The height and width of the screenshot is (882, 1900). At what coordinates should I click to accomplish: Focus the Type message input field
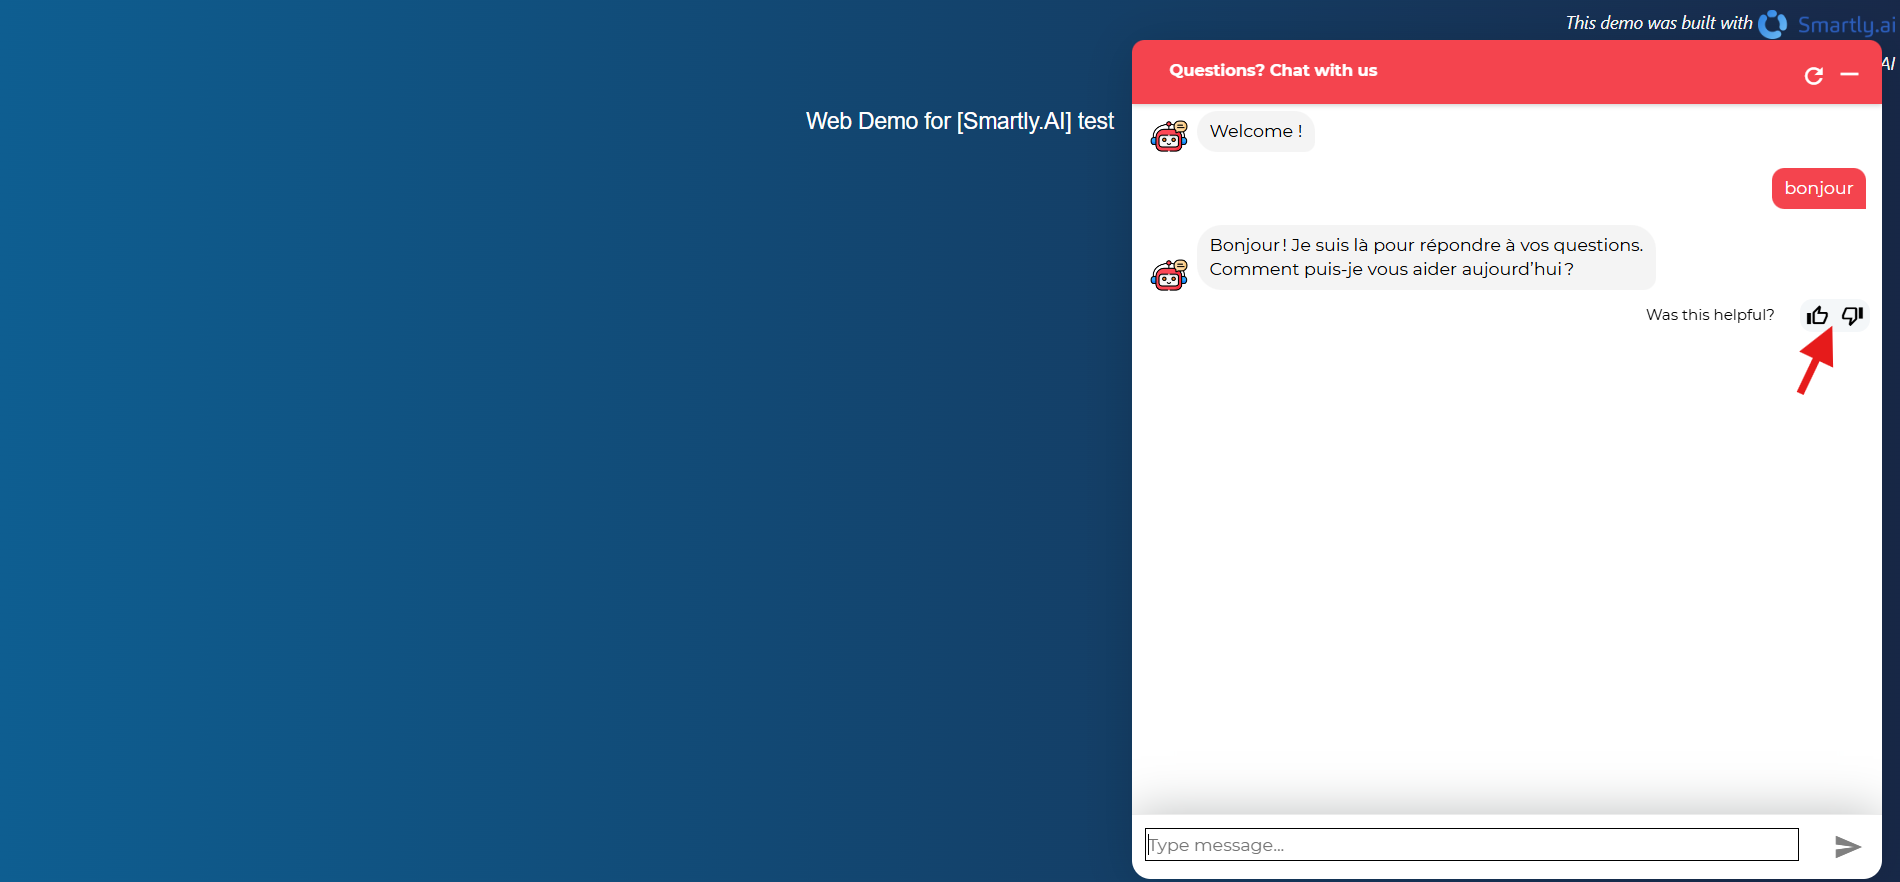tap(1472, 845)
